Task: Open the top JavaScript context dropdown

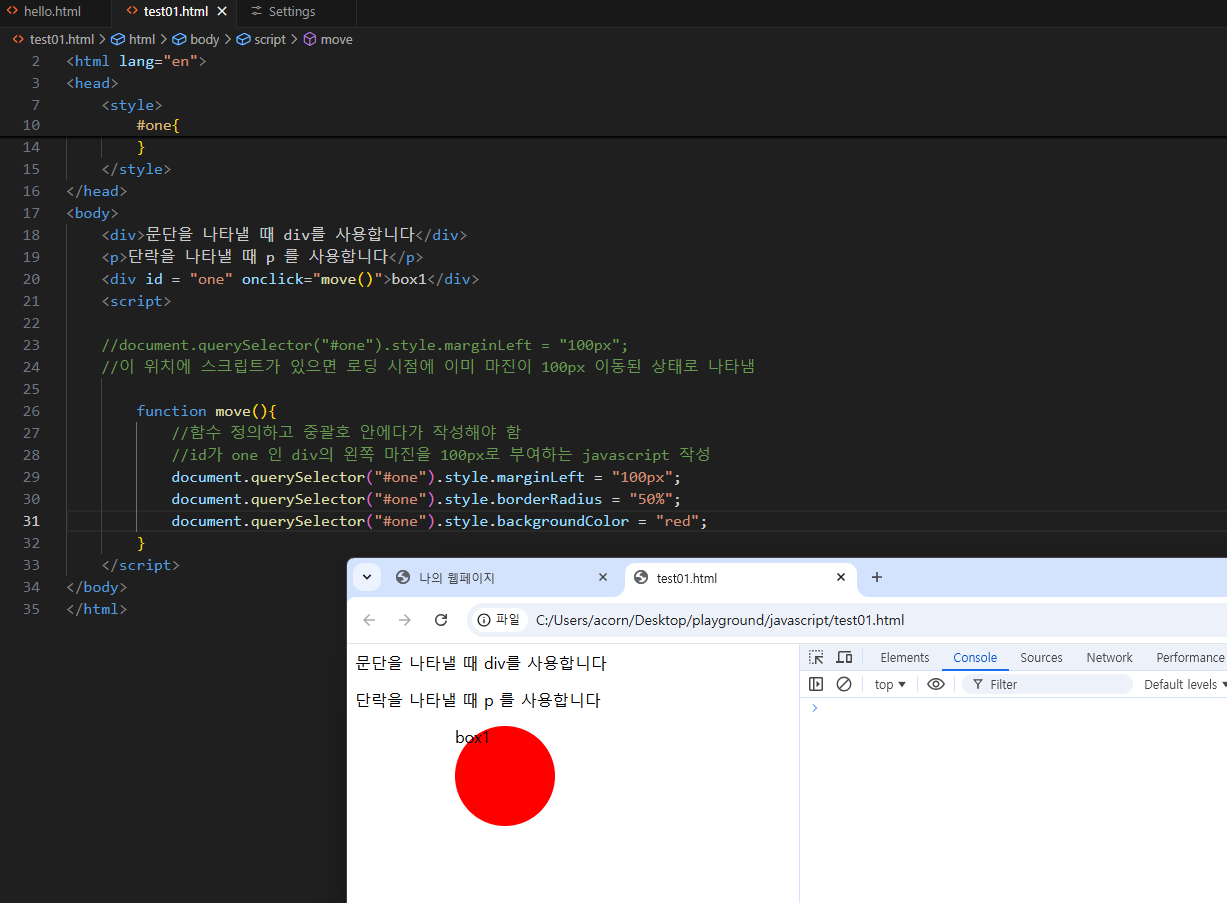Action: pyautogui.click(x=890, y=684)
